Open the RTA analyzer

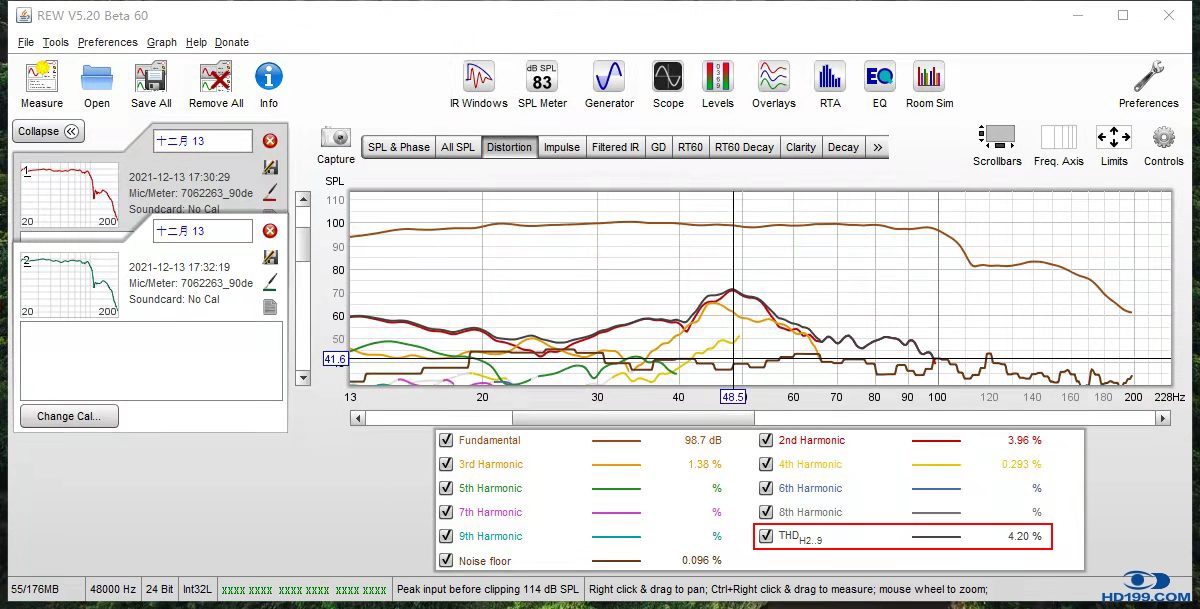click(830, 78)
